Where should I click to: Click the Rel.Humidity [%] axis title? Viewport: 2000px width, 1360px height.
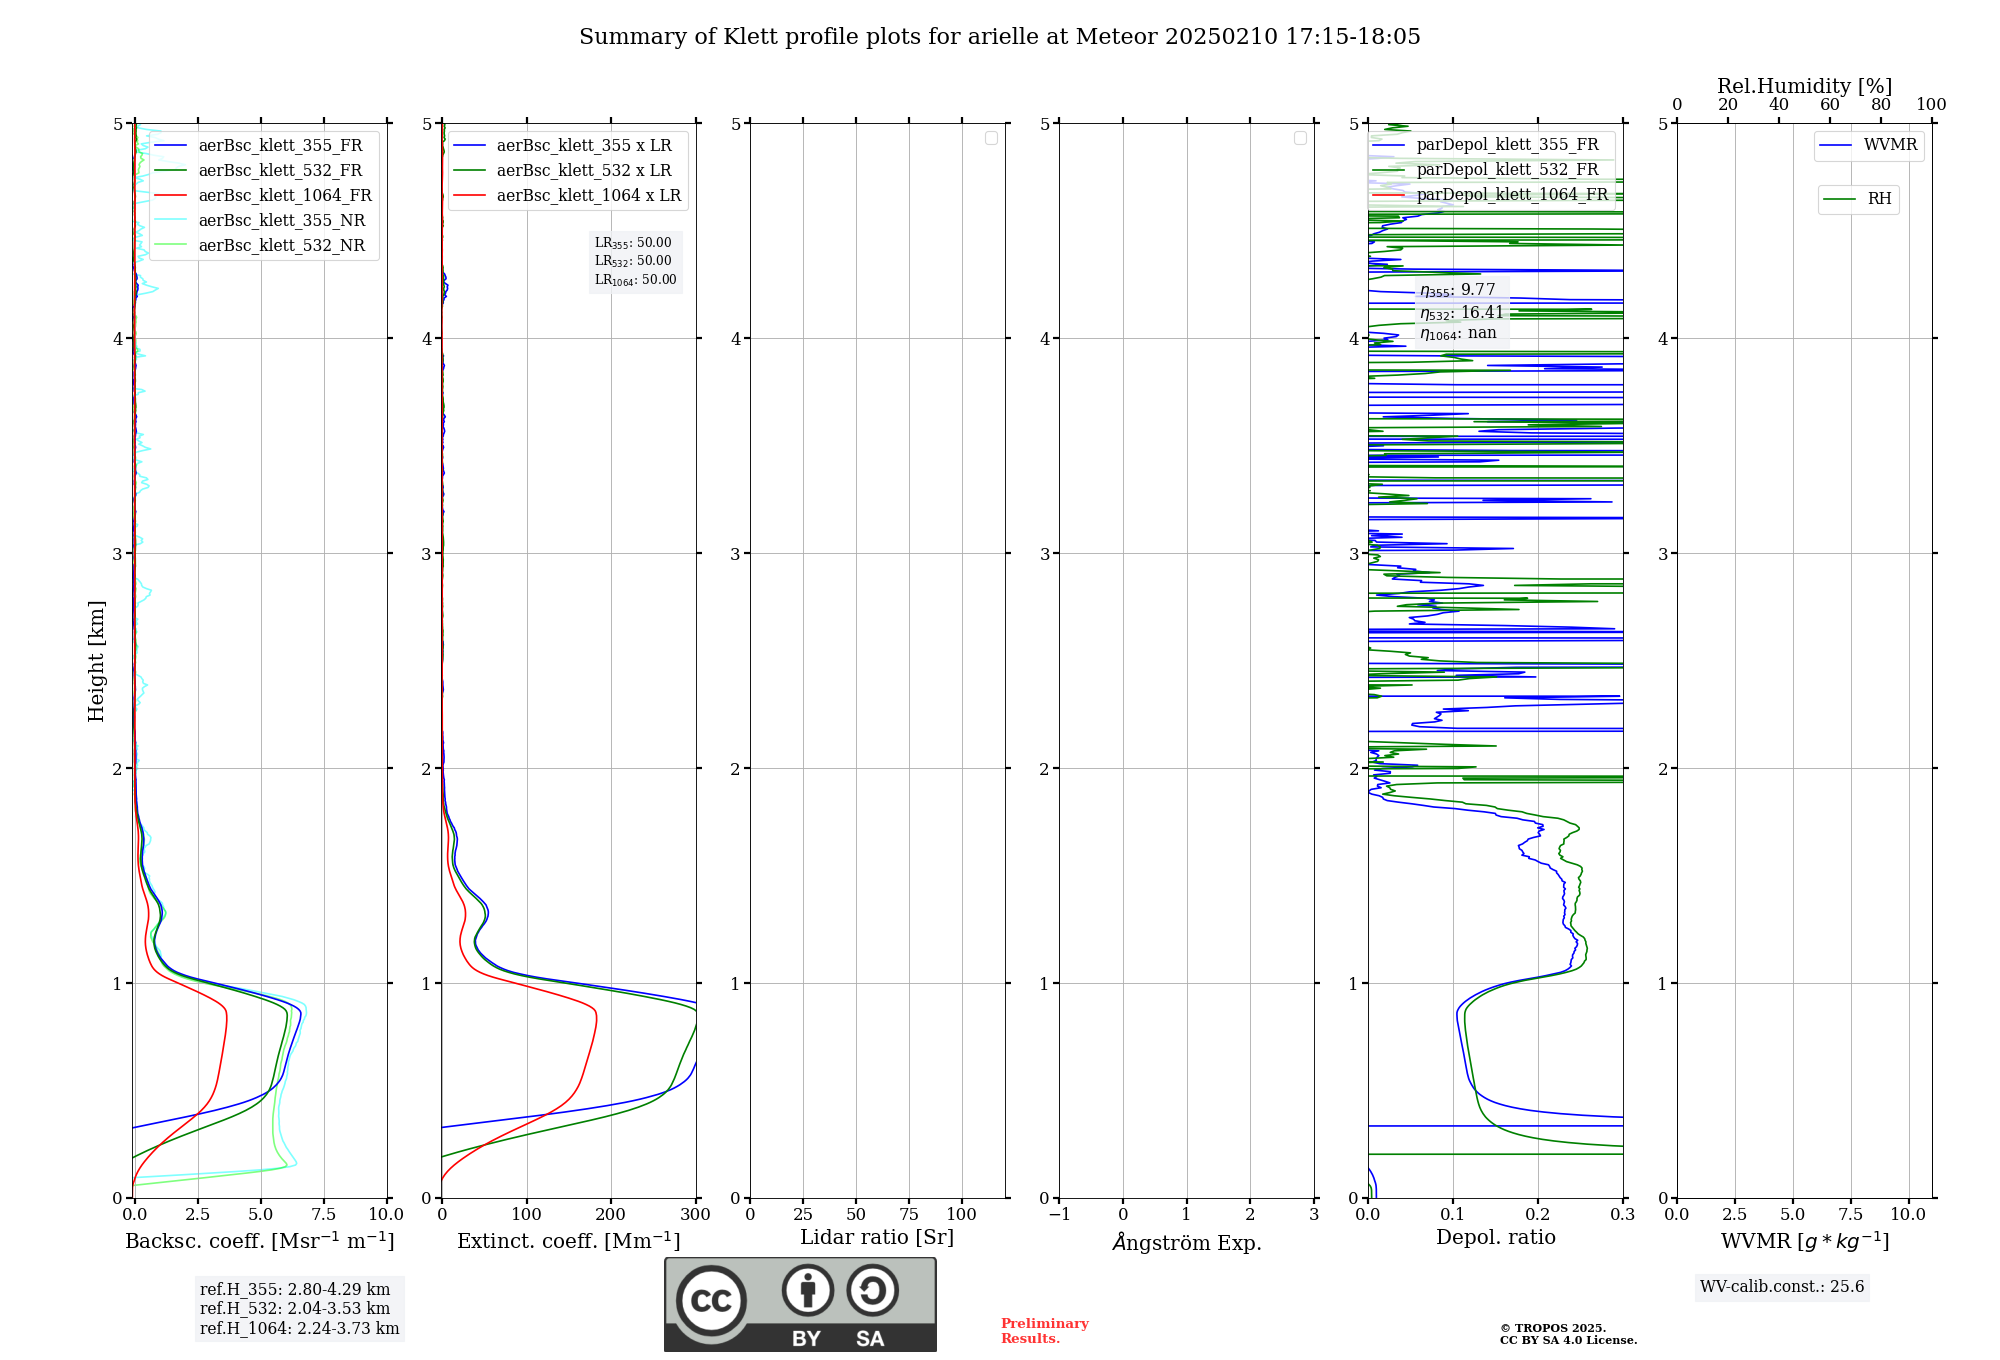[1804, 86]
